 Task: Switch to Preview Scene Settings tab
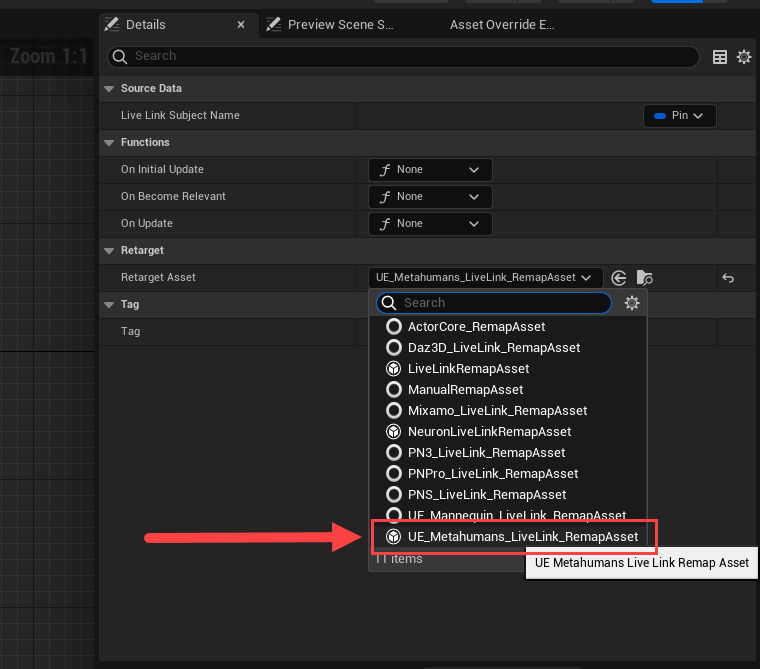pyautogui.click(x=331, y=25)
